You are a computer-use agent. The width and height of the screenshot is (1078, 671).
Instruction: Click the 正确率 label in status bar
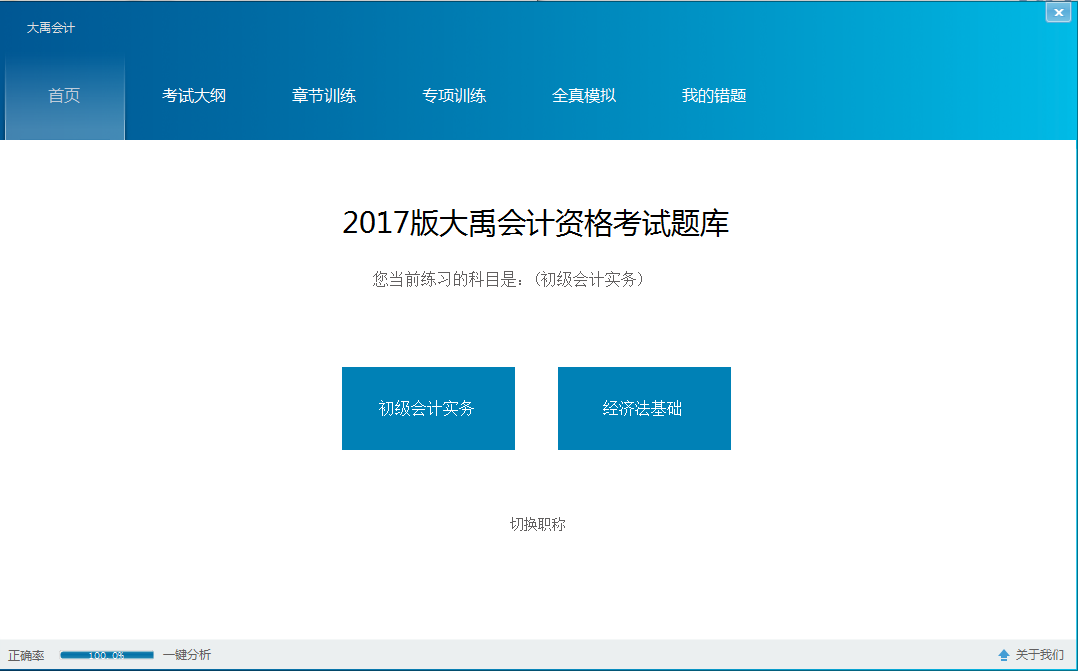(26, 655)
